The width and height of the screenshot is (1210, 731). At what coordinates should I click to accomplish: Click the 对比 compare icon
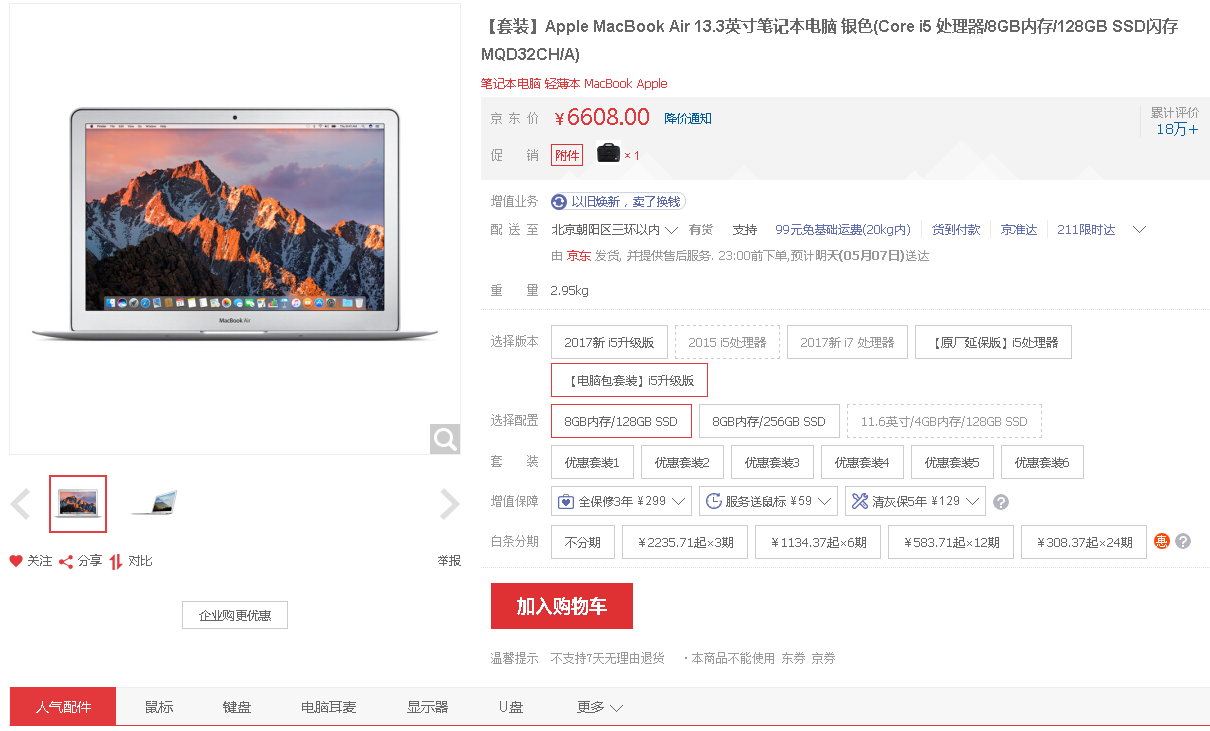[116, 561]
